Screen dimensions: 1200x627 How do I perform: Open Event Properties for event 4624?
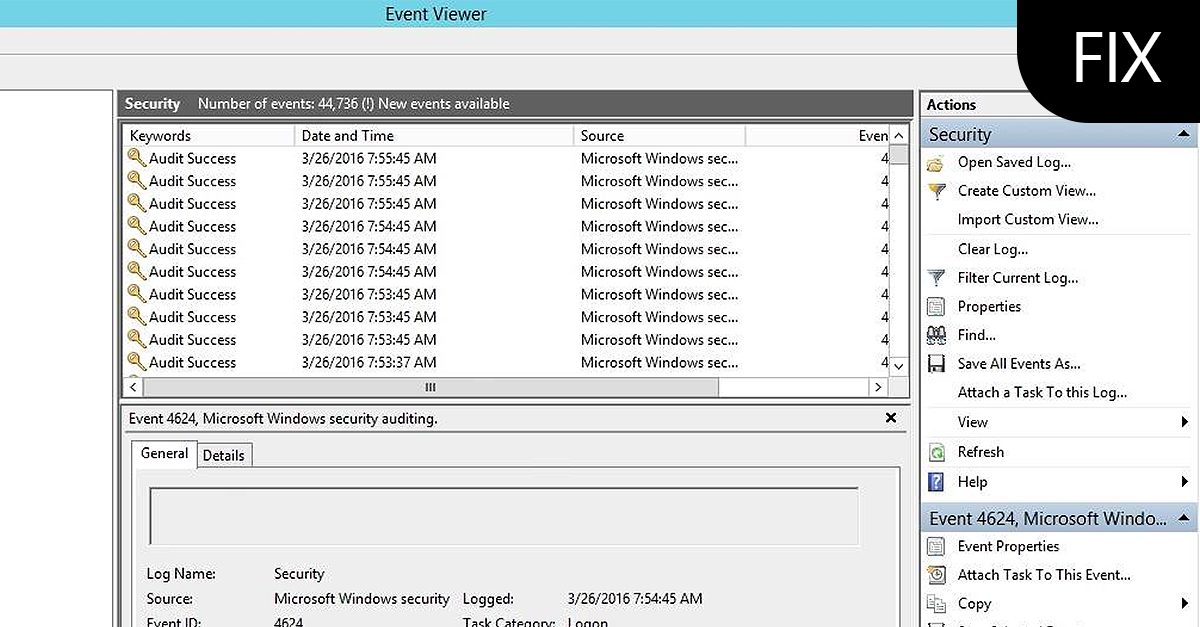[1009, 546]
